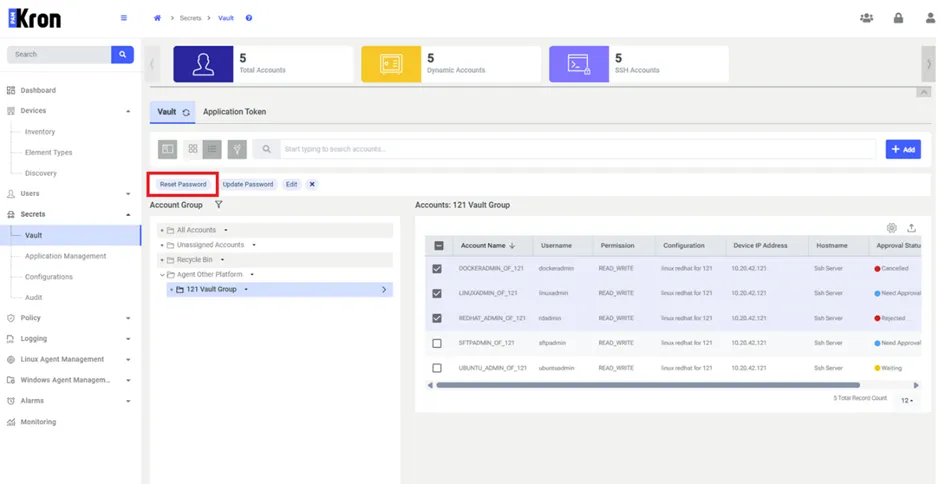The image size is (945, 484).
Task: Click the SSH Accounts terminal icon
Action: [x=579, y=64]
